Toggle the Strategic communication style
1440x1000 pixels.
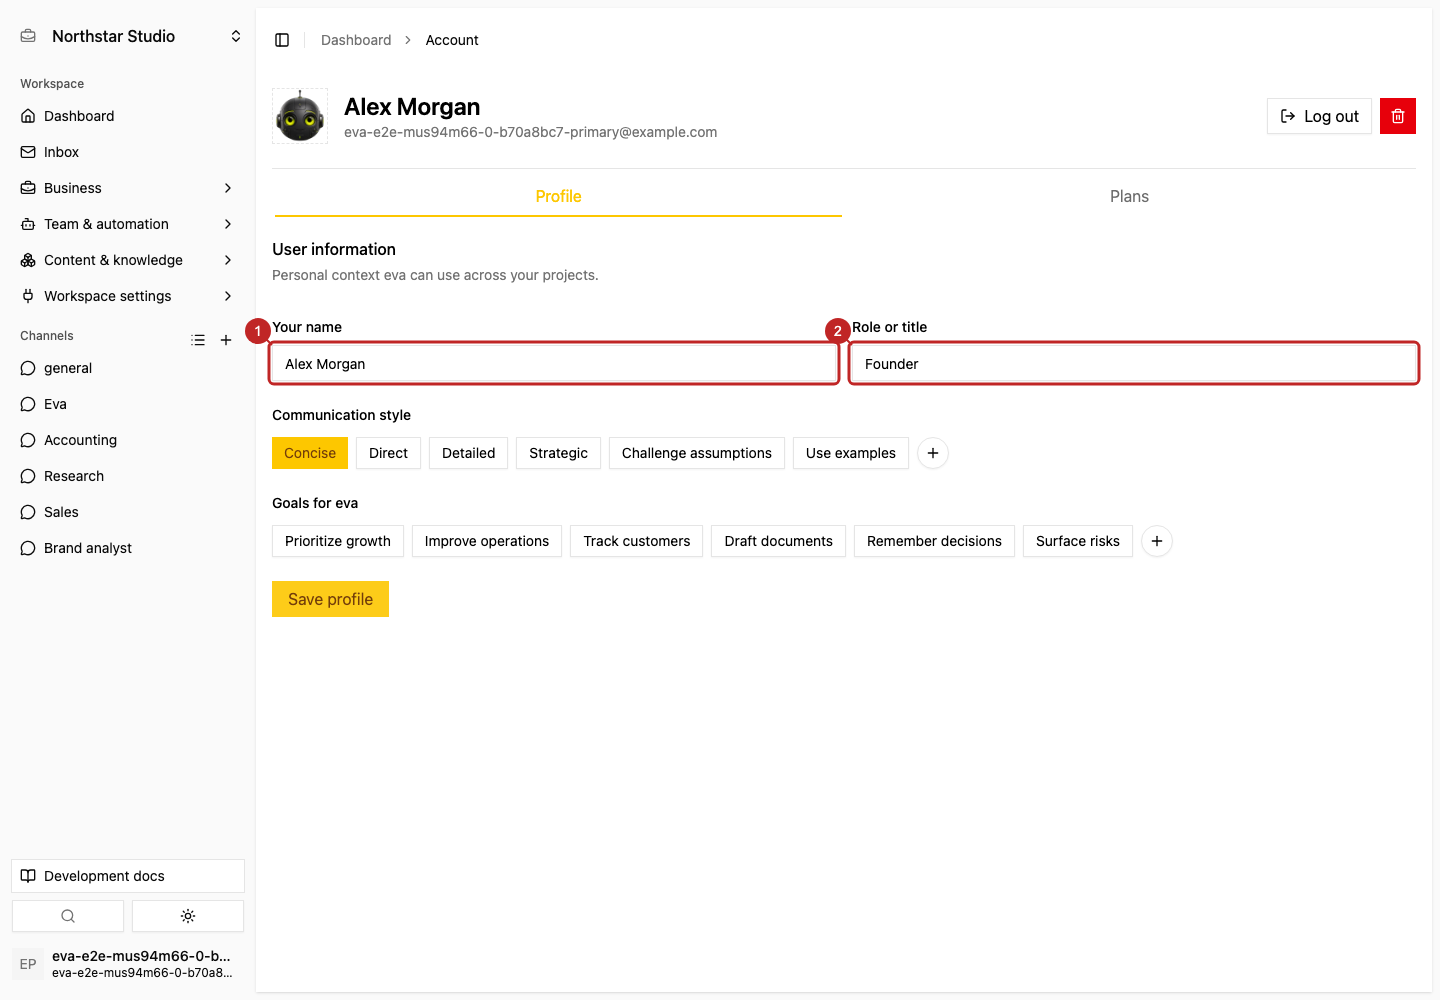[559, 453]
